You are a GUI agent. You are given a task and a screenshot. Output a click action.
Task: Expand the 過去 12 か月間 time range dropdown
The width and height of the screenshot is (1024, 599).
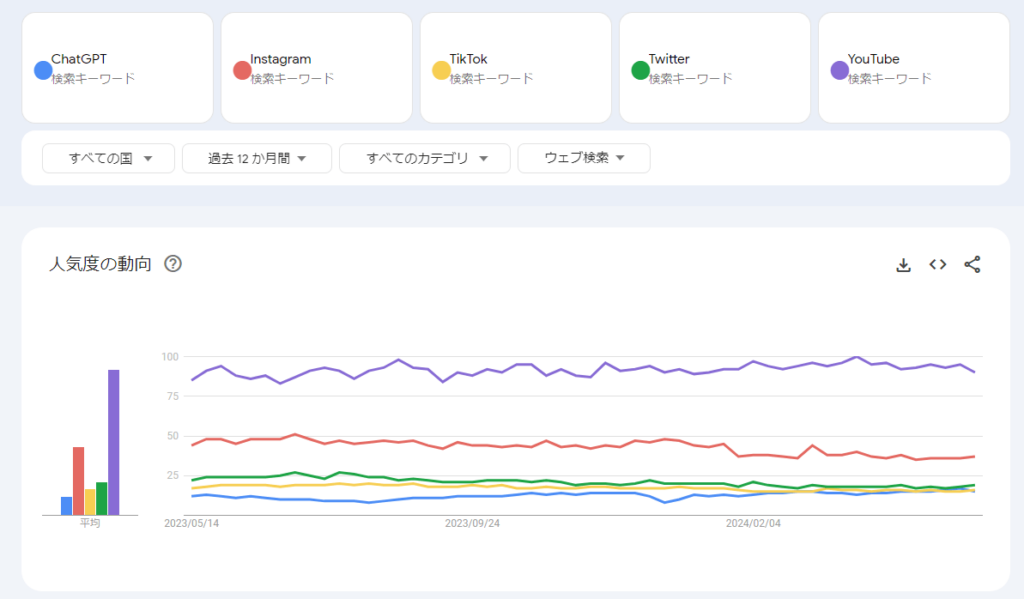point(256,158)
